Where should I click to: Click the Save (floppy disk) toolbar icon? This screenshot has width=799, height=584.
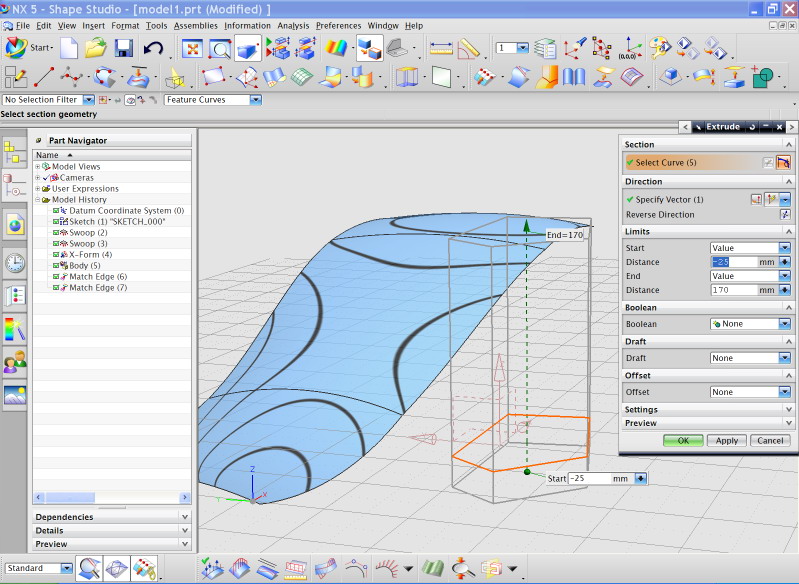pos(124,48)
